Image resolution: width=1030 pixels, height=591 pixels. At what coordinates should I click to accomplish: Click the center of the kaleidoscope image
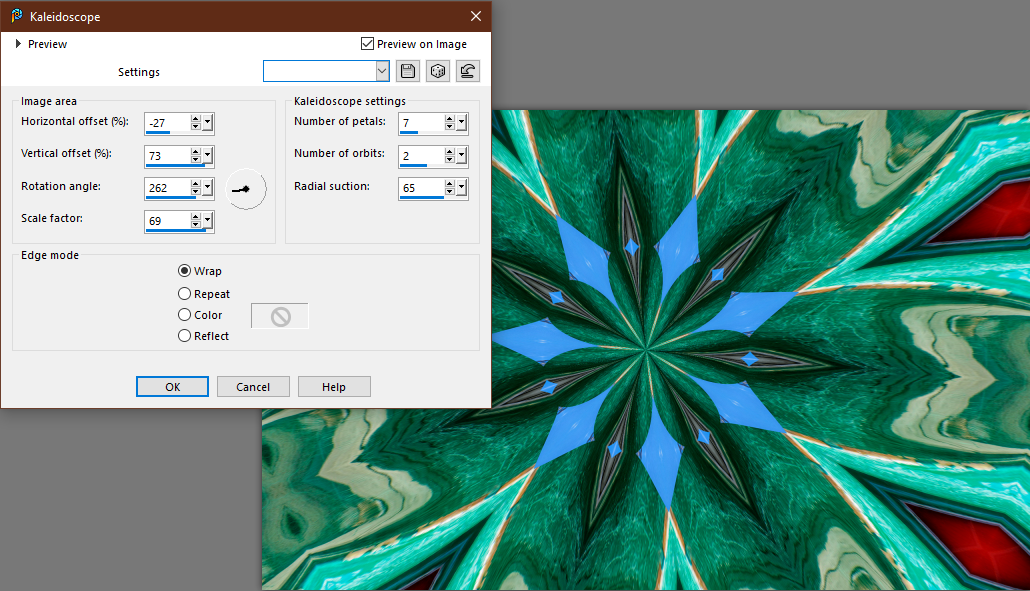click(646, 349)
